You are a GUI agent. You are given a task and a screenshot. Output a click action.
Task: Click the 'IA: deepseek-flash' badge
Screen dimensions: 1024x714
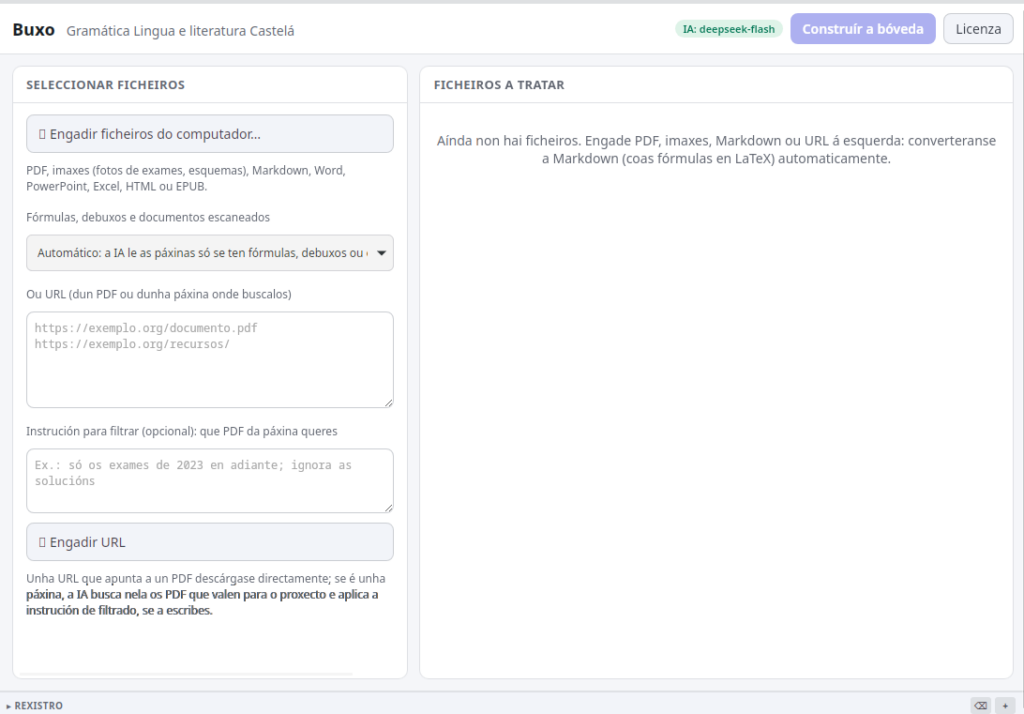pos(728,29)
